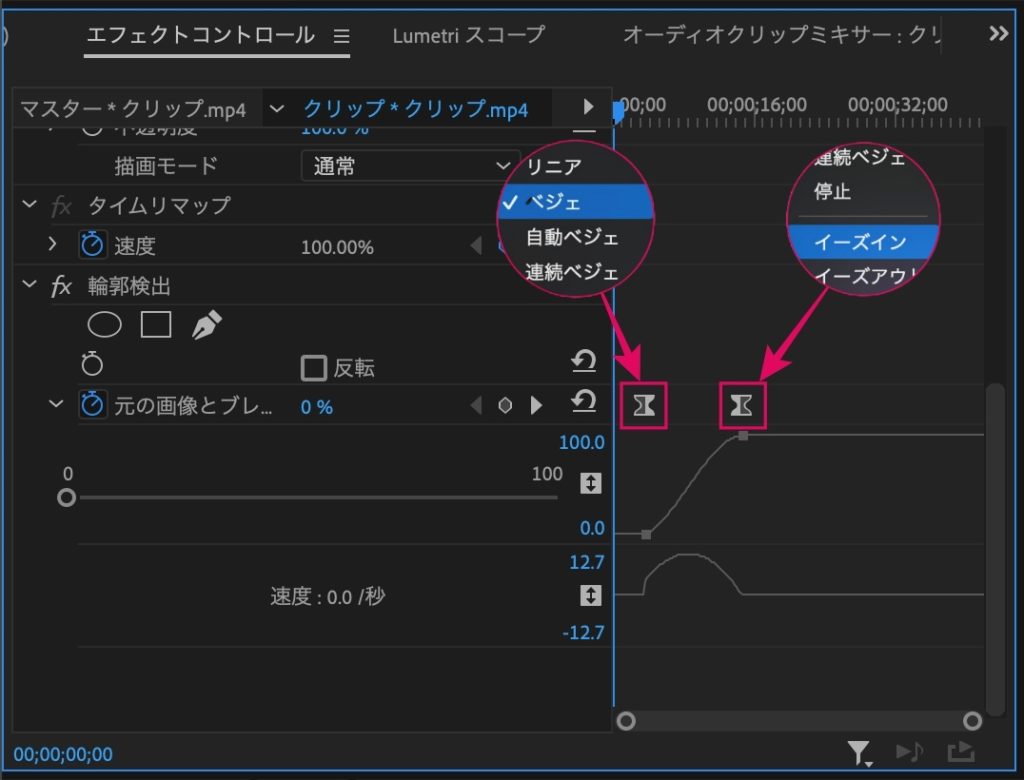Switch to the オーディオクリップミキサー tab

coord(781,35)
